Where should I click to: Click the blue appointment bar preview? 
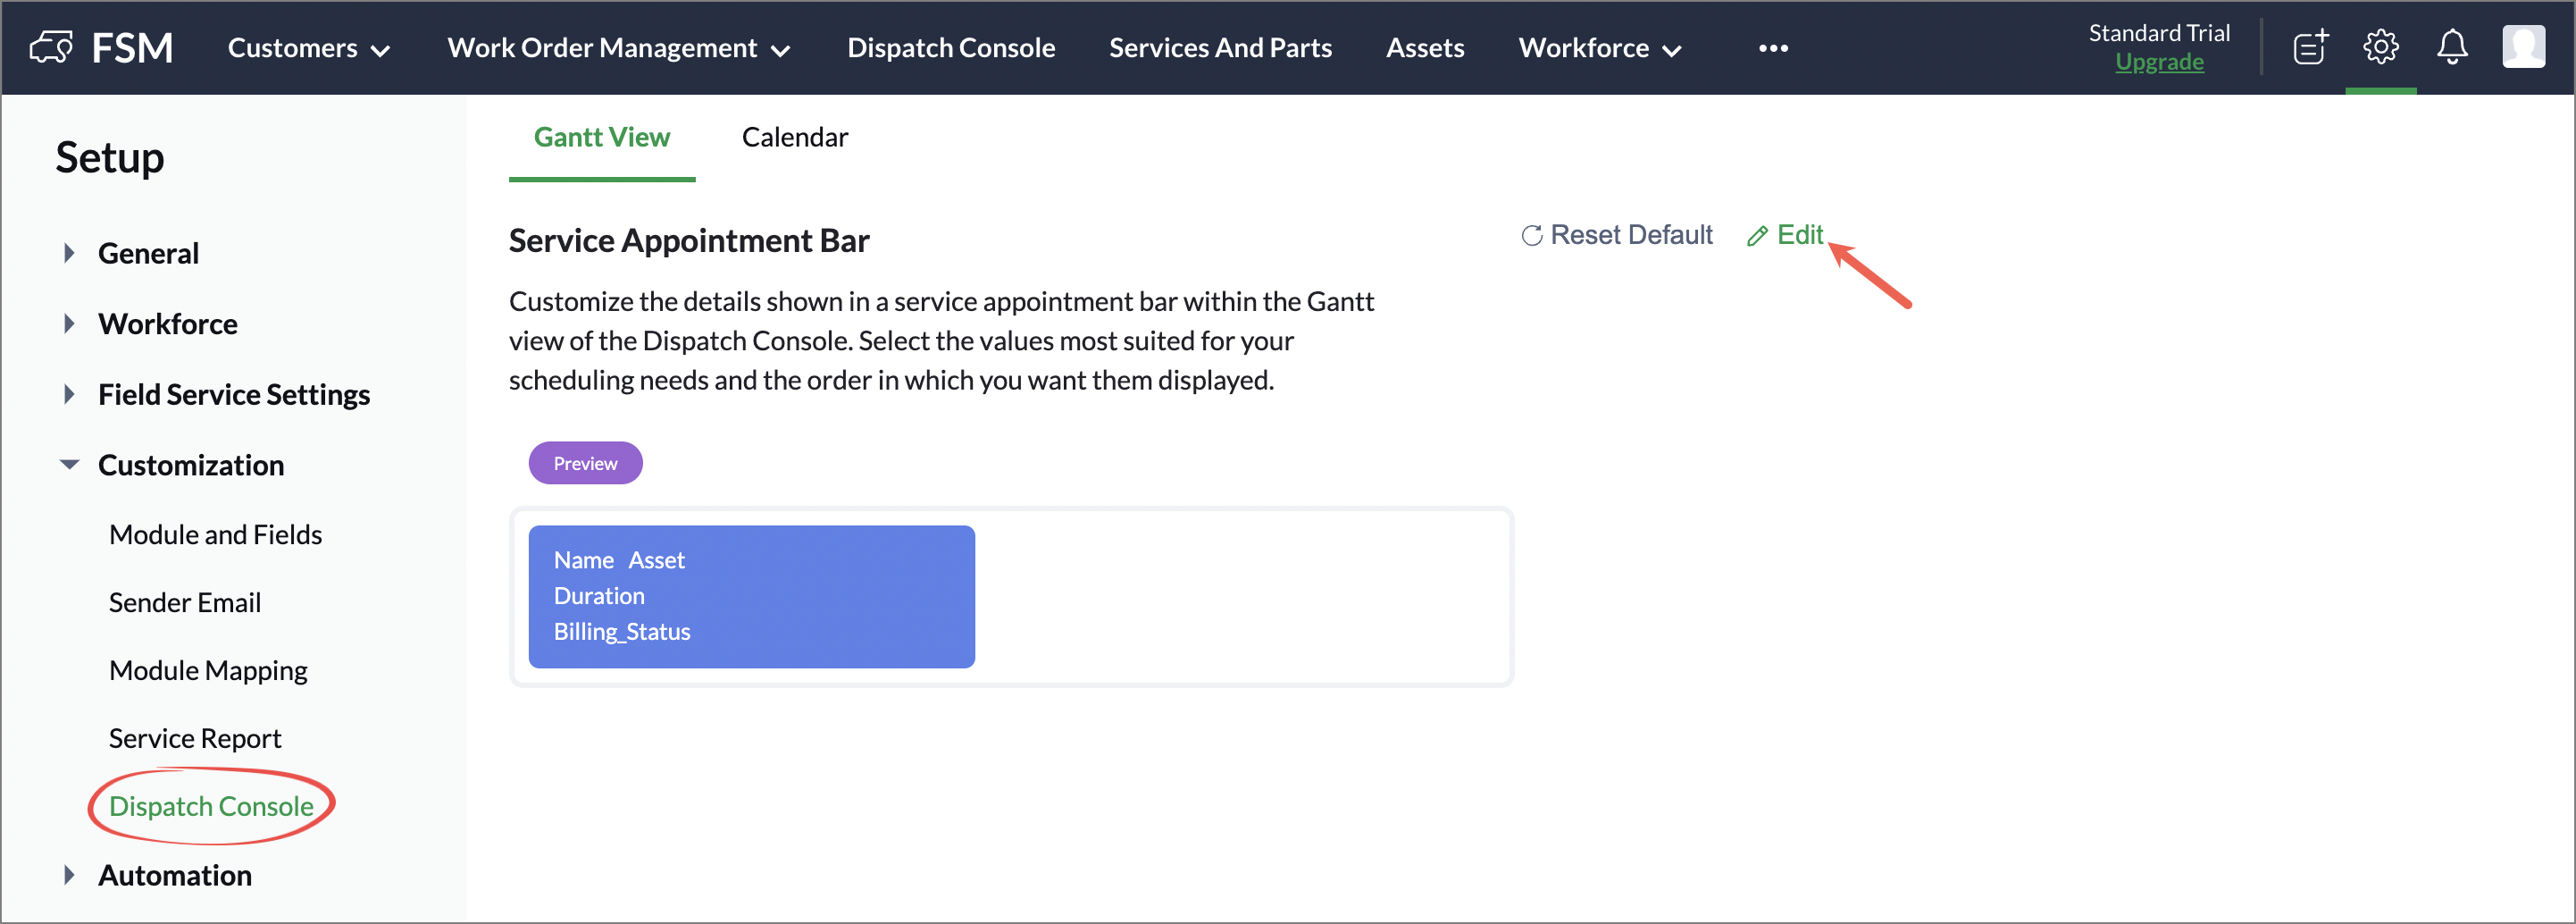(x=751, y=596)
